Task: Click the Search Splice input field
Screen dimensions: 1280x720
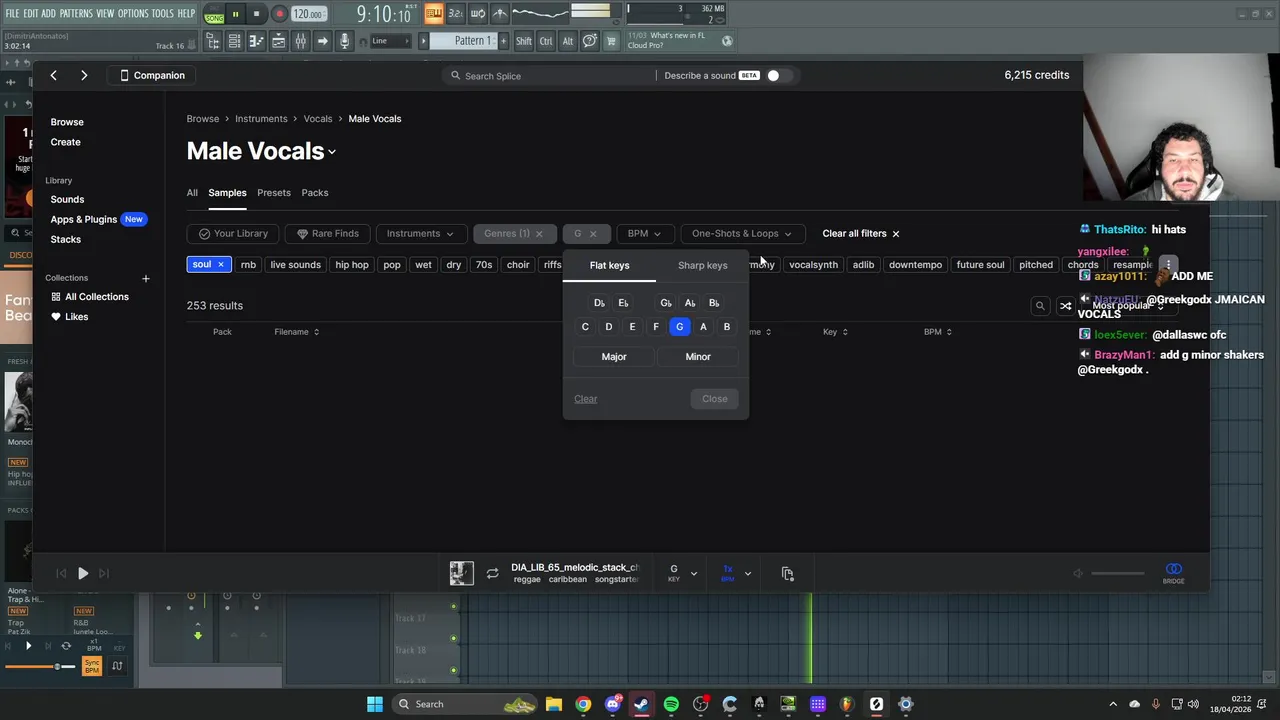Action: point(548,76)
